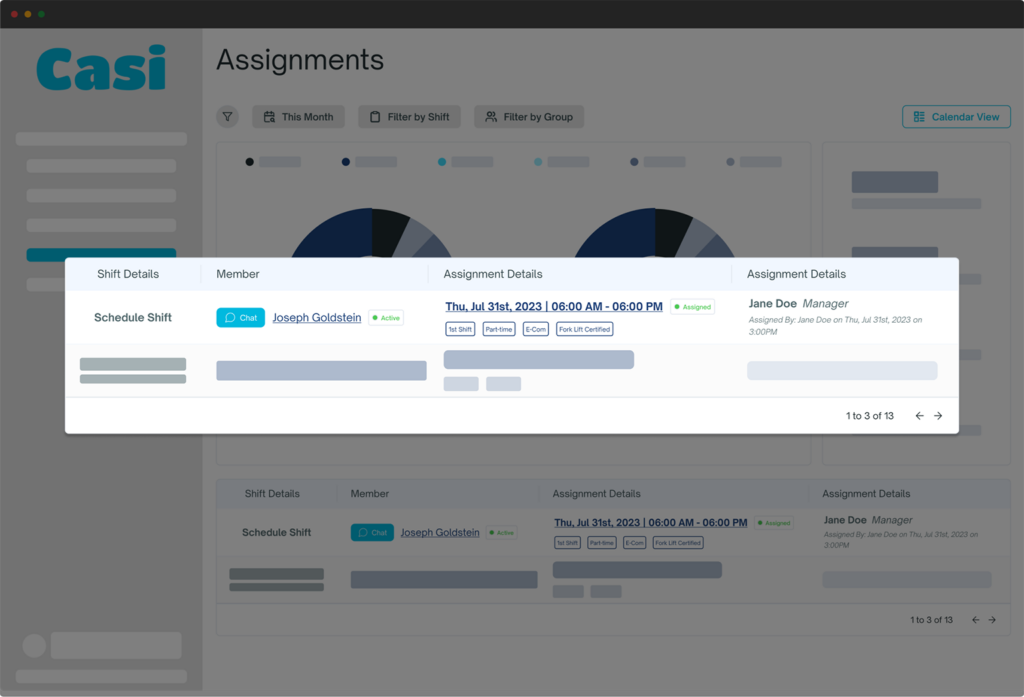Open the This Month date filter
Image resolution: width=1024 pixels, height=697 pixels.
click(x=298, y=117)
